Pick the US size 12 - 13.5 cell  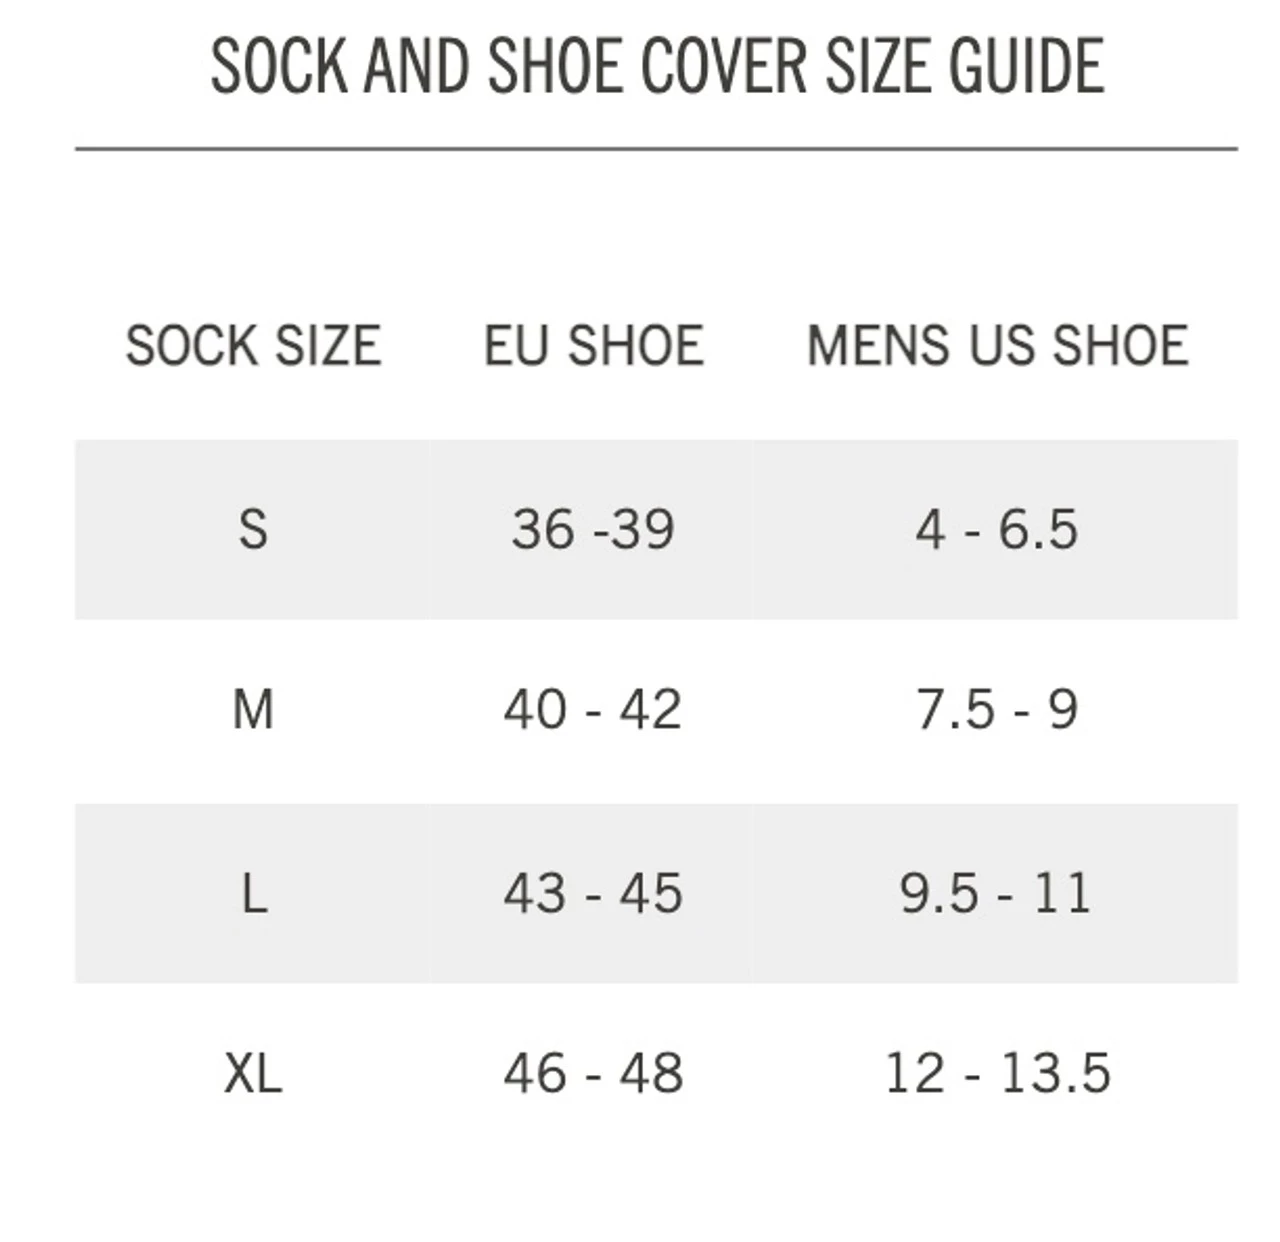(x=997, y=1074)
